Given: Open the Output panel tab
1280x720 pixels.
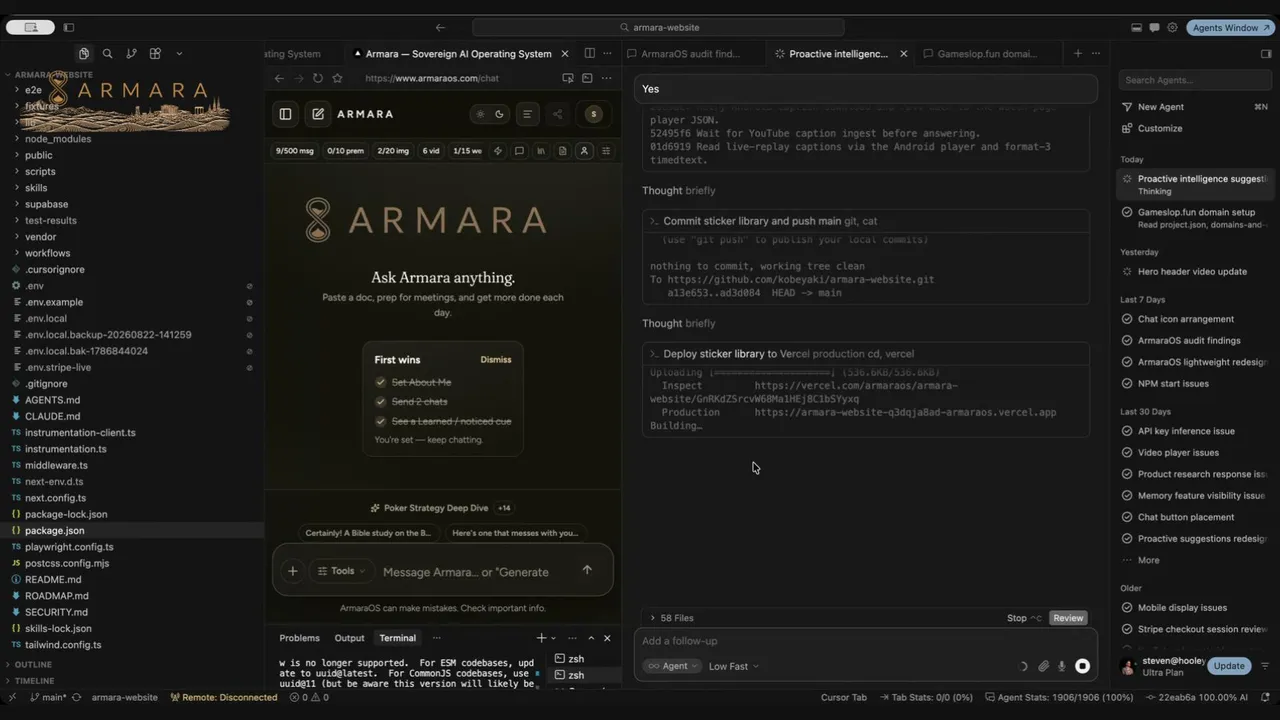Looking at the screenshot, I should point(349,638).
